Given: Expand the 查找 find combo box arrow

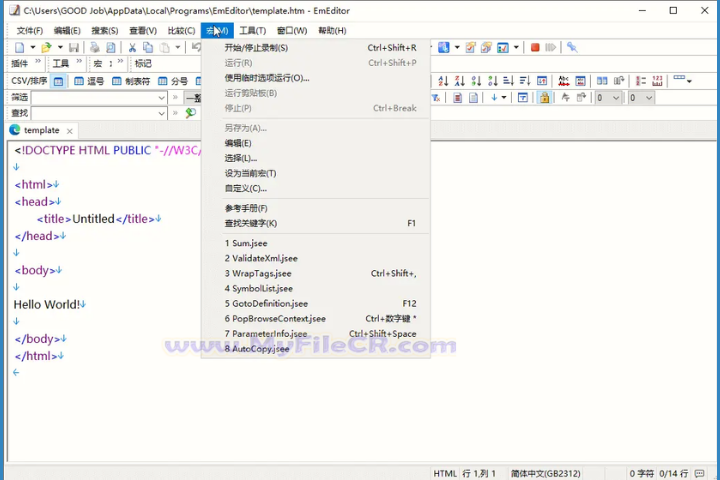Looking at the screenshot, I should pyautogui.click(x=162, y=113).
